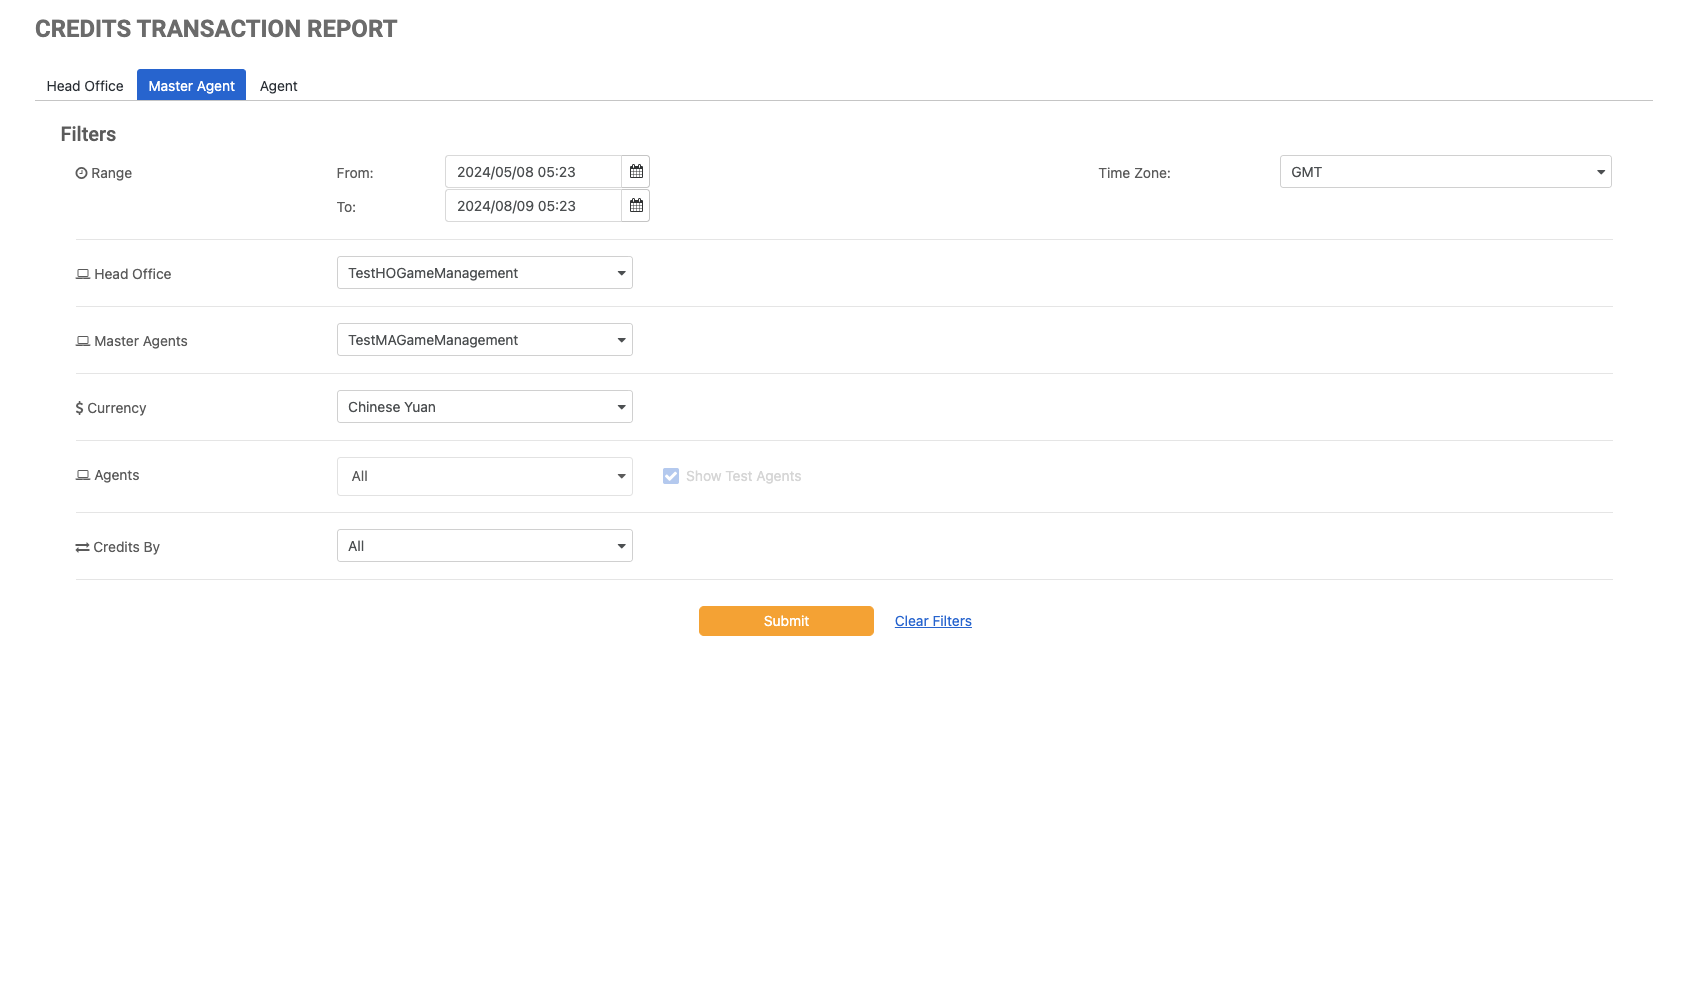Image resolution: width=1681 pixels, height=1000 pixels.
Task: Open the To date calendar picker
Action: pyautogui.click(x=636, y=206)
